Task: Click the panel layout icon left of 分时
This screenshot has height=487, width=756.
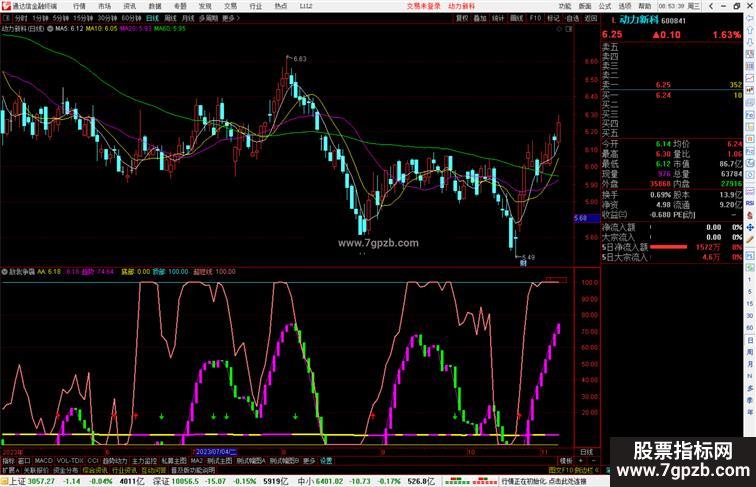Action: [7, 18]
